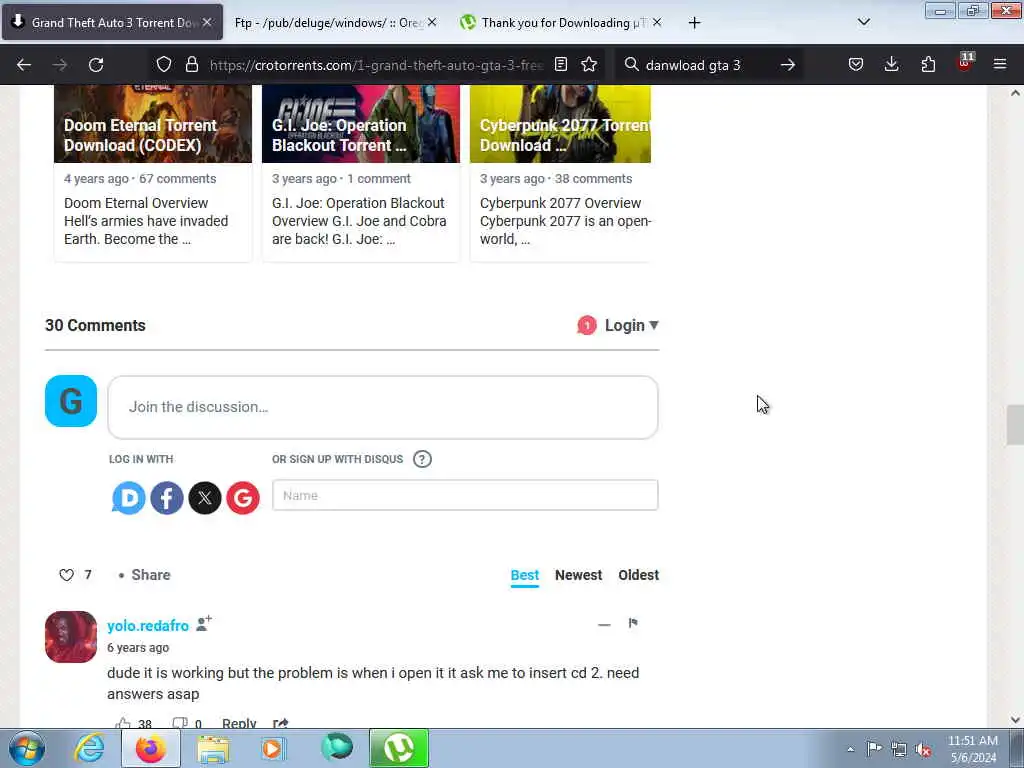The height and width of the screenshot is (768, 1024).
Task: Click the danwload gta 3 search box
Action: point(708,65)
